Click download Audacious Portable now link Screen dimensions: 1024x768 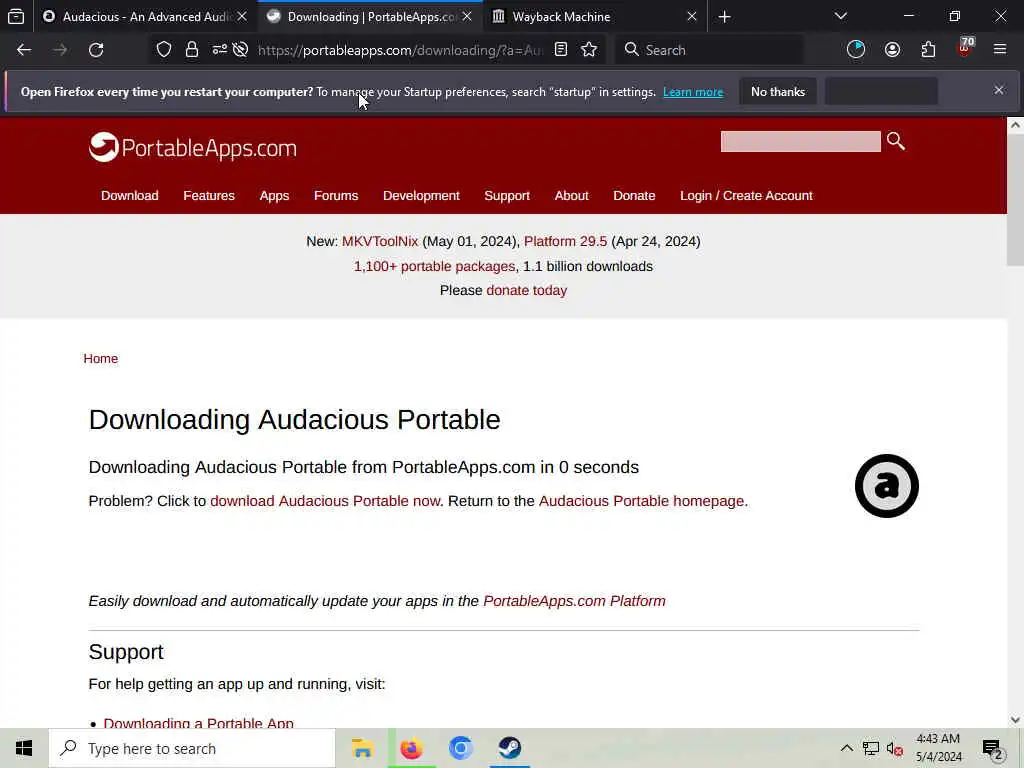(325, 501)
